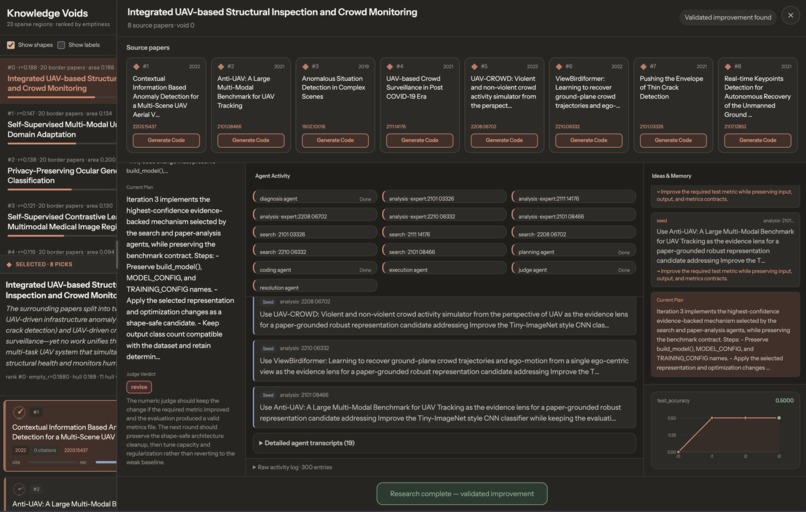Click the Validated improvement found badge
Screen dimensions: 806x512
click(x=728, y=17)
